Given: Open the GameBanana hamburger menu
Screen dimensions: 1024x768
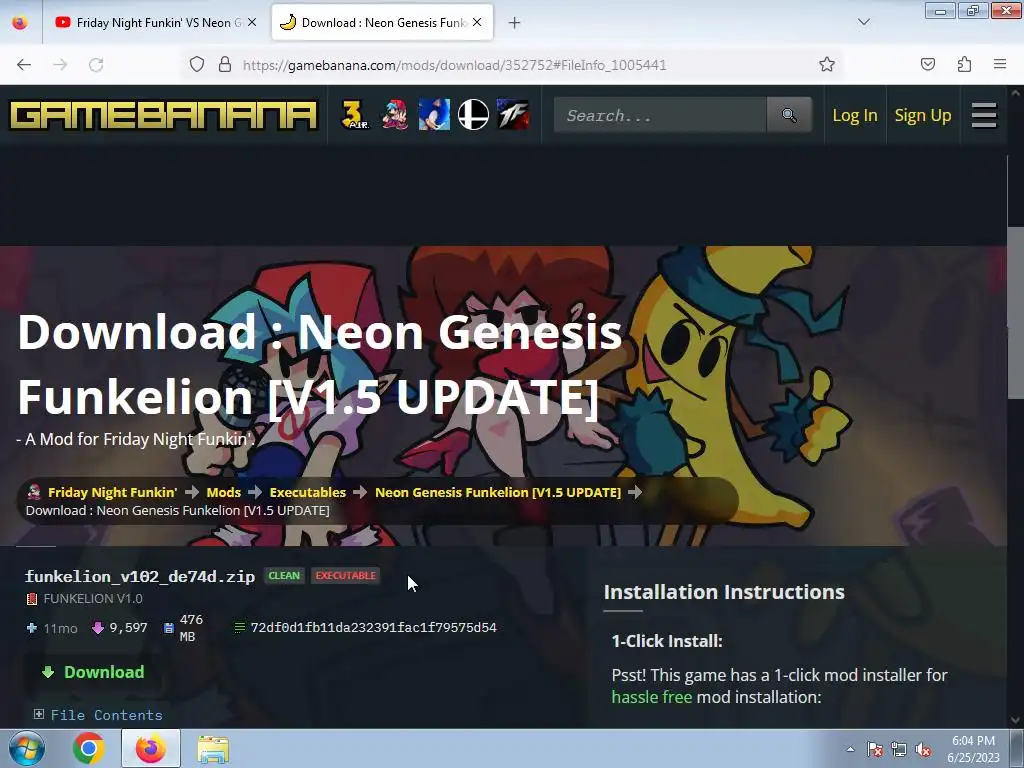Looking at the screenshot, I should coord(984,115).
